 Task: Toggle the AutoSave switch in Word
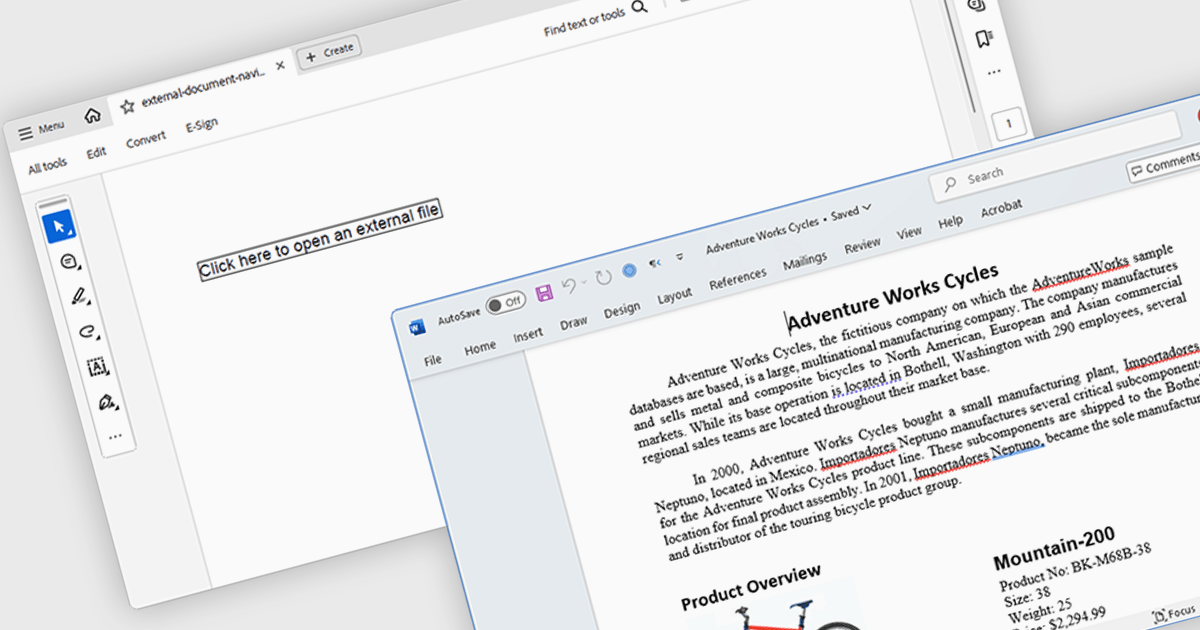506,302
